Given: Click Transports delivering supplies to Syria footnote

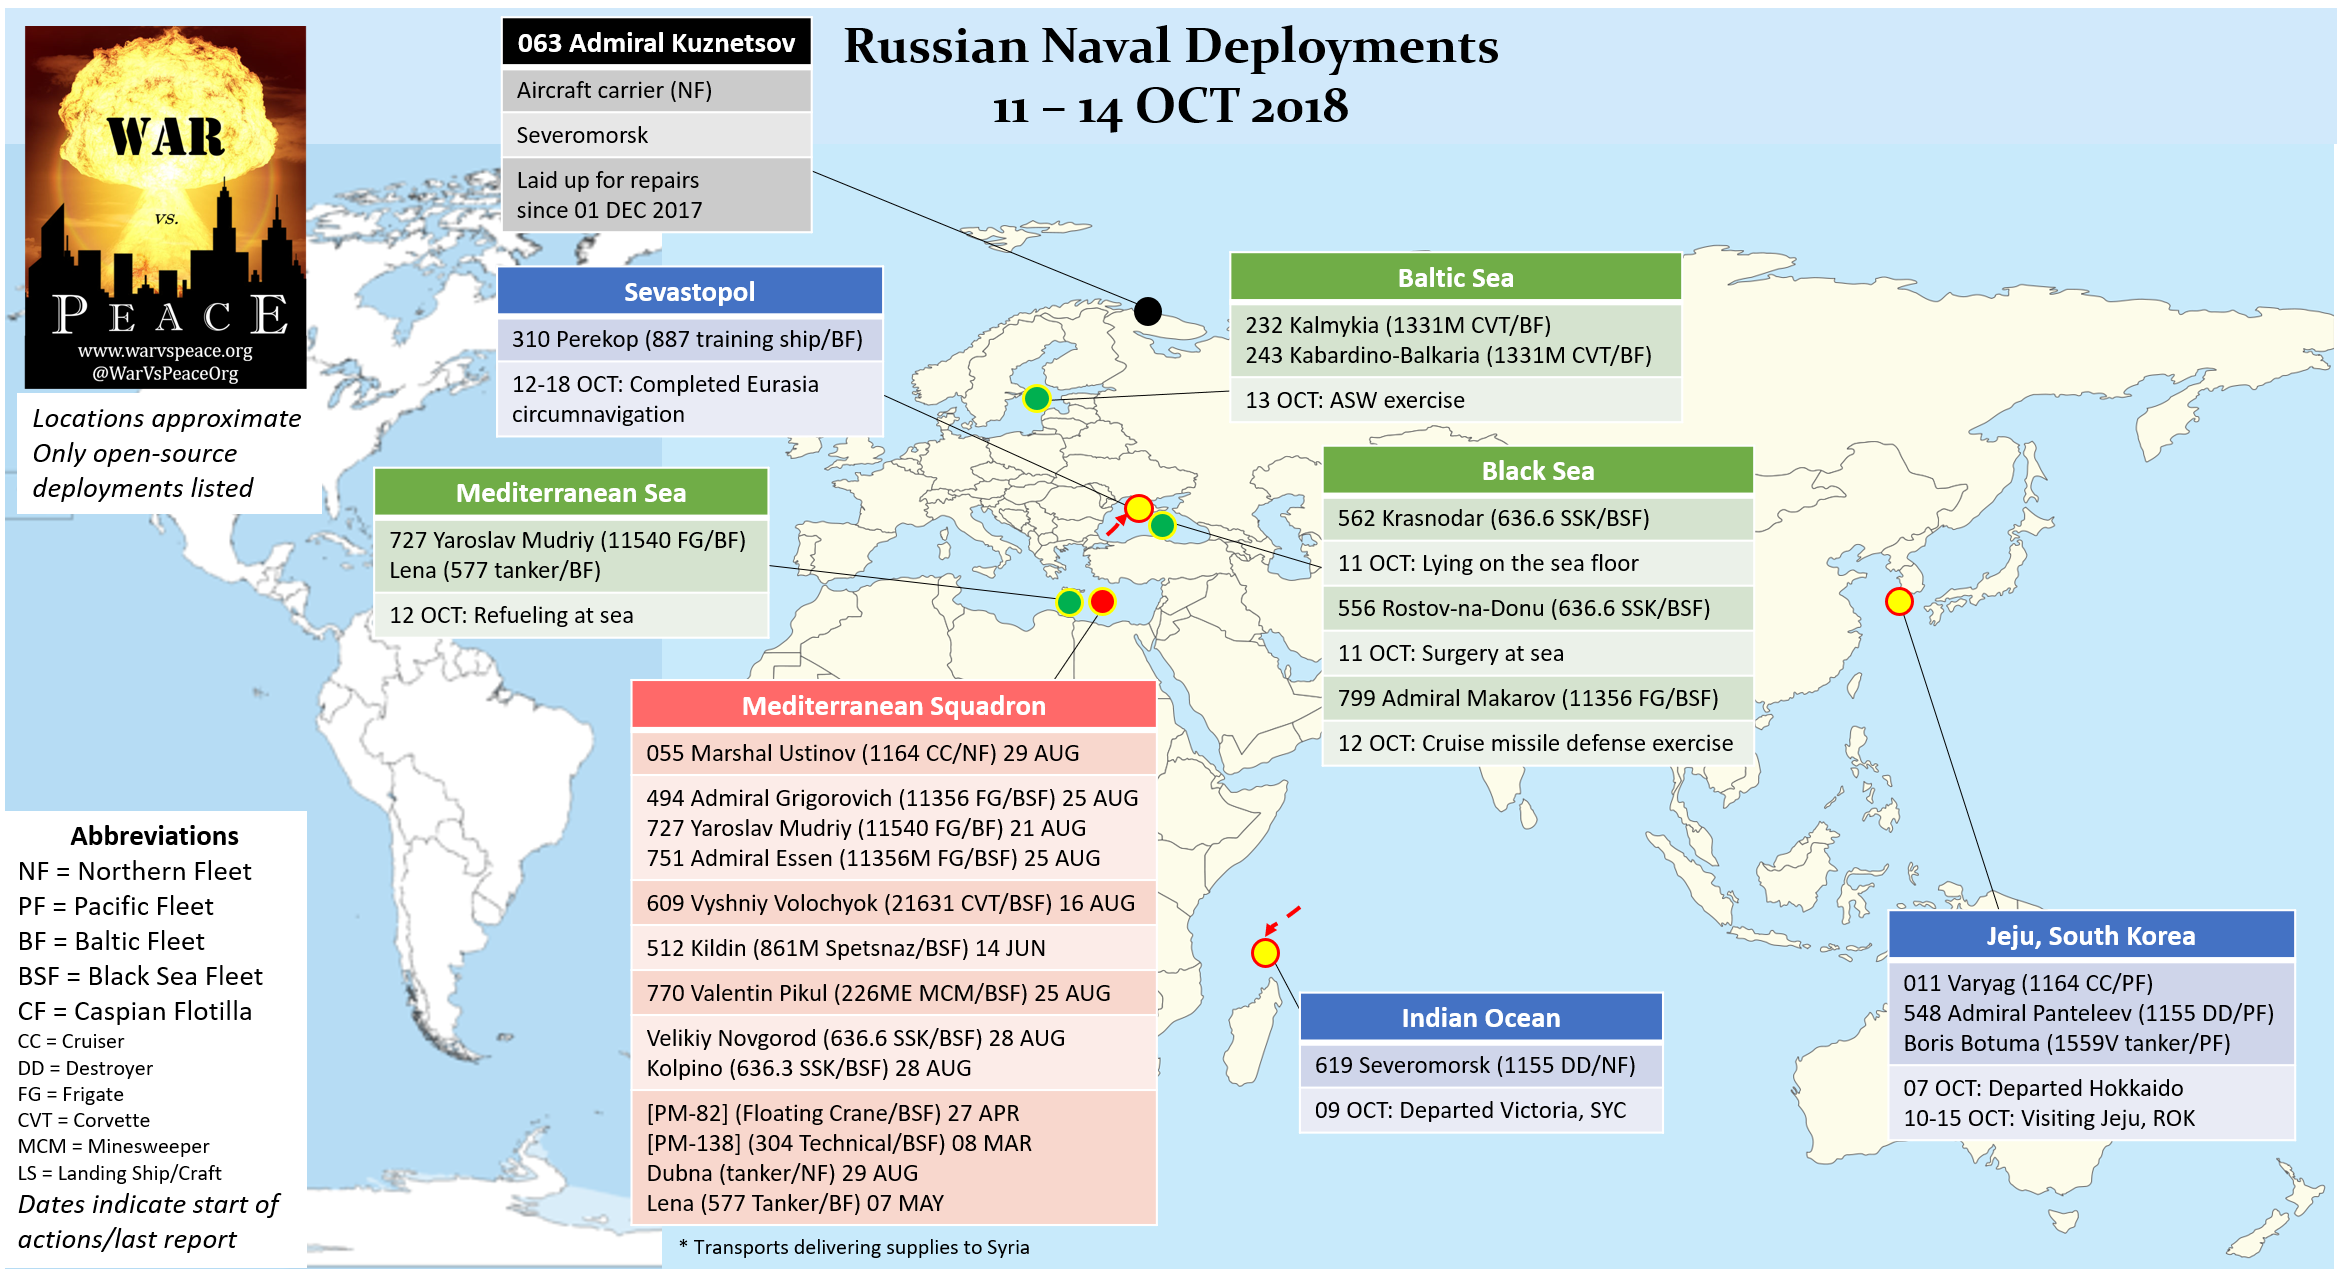Looking at the screenshot, I should coord(854,1247).
